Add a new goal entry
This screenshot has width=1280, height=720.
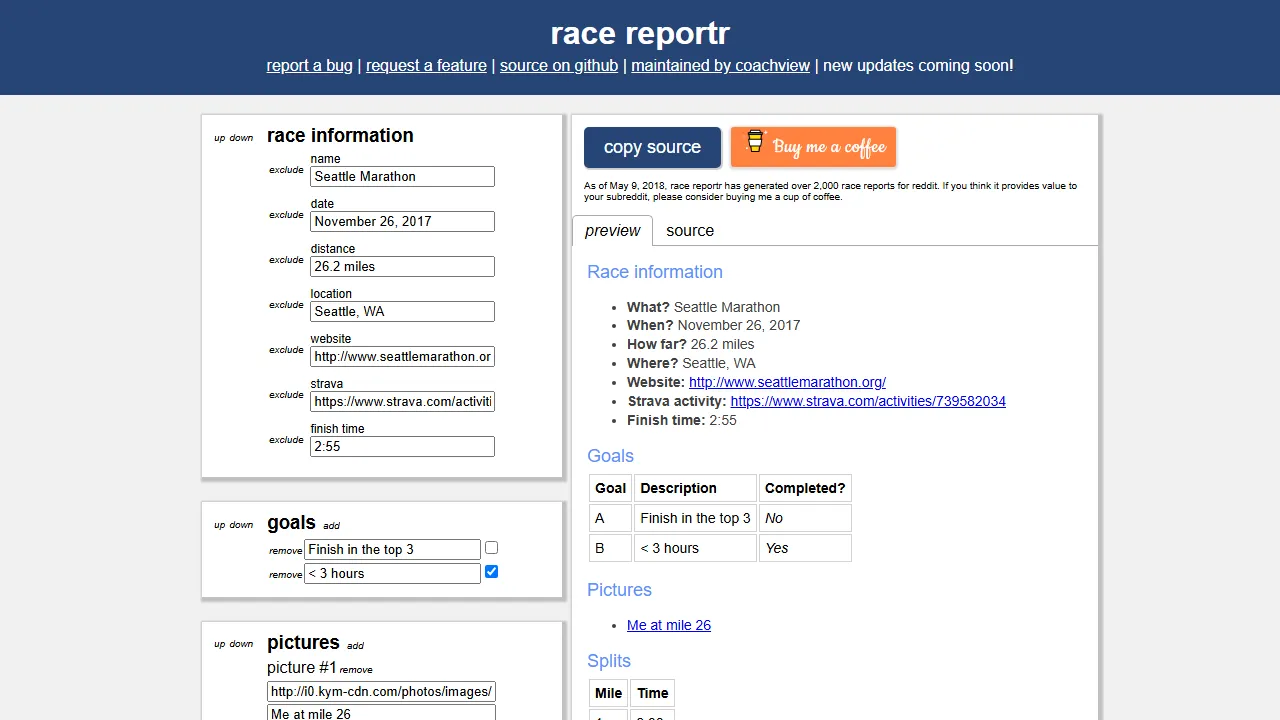click(331, 525)
